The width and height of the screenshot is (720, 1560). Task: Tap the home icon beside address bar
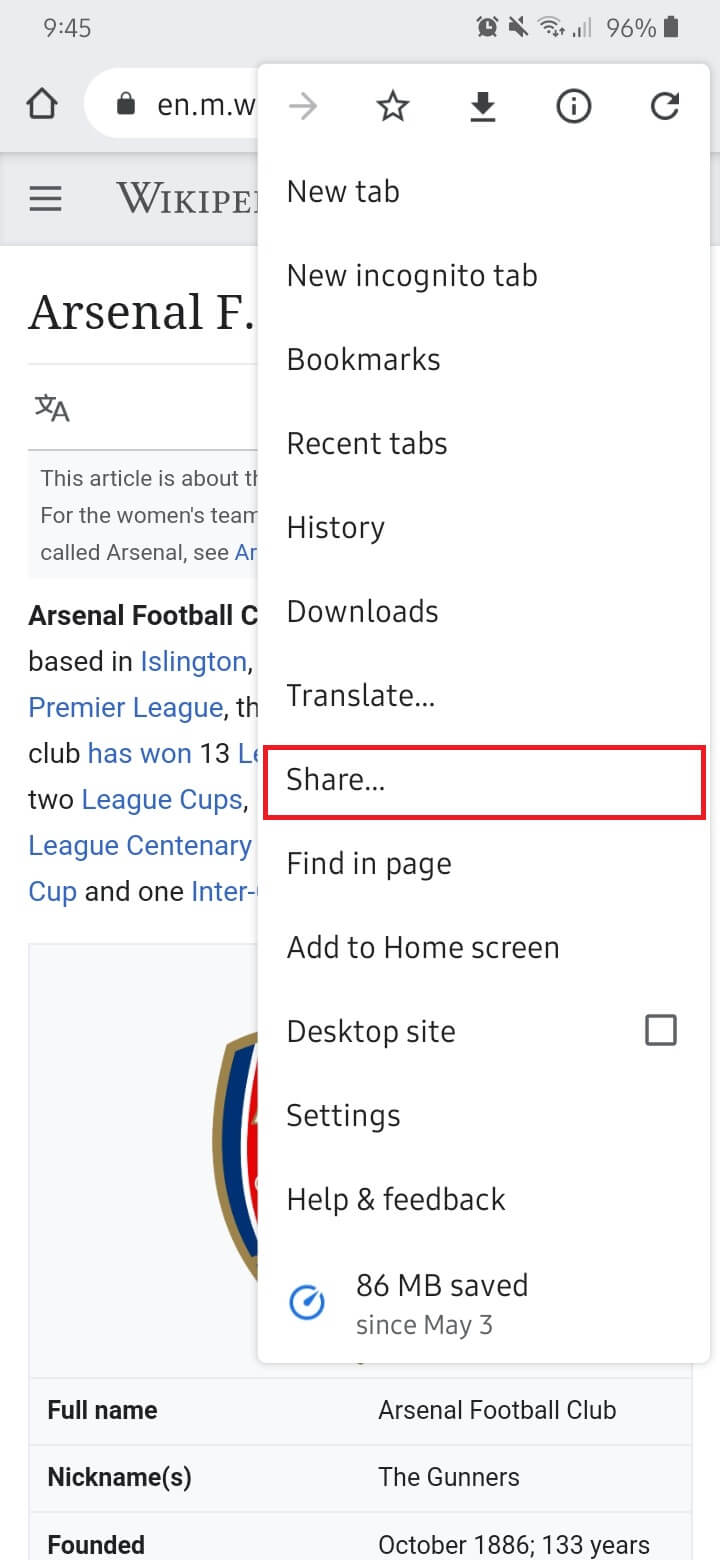42,105
